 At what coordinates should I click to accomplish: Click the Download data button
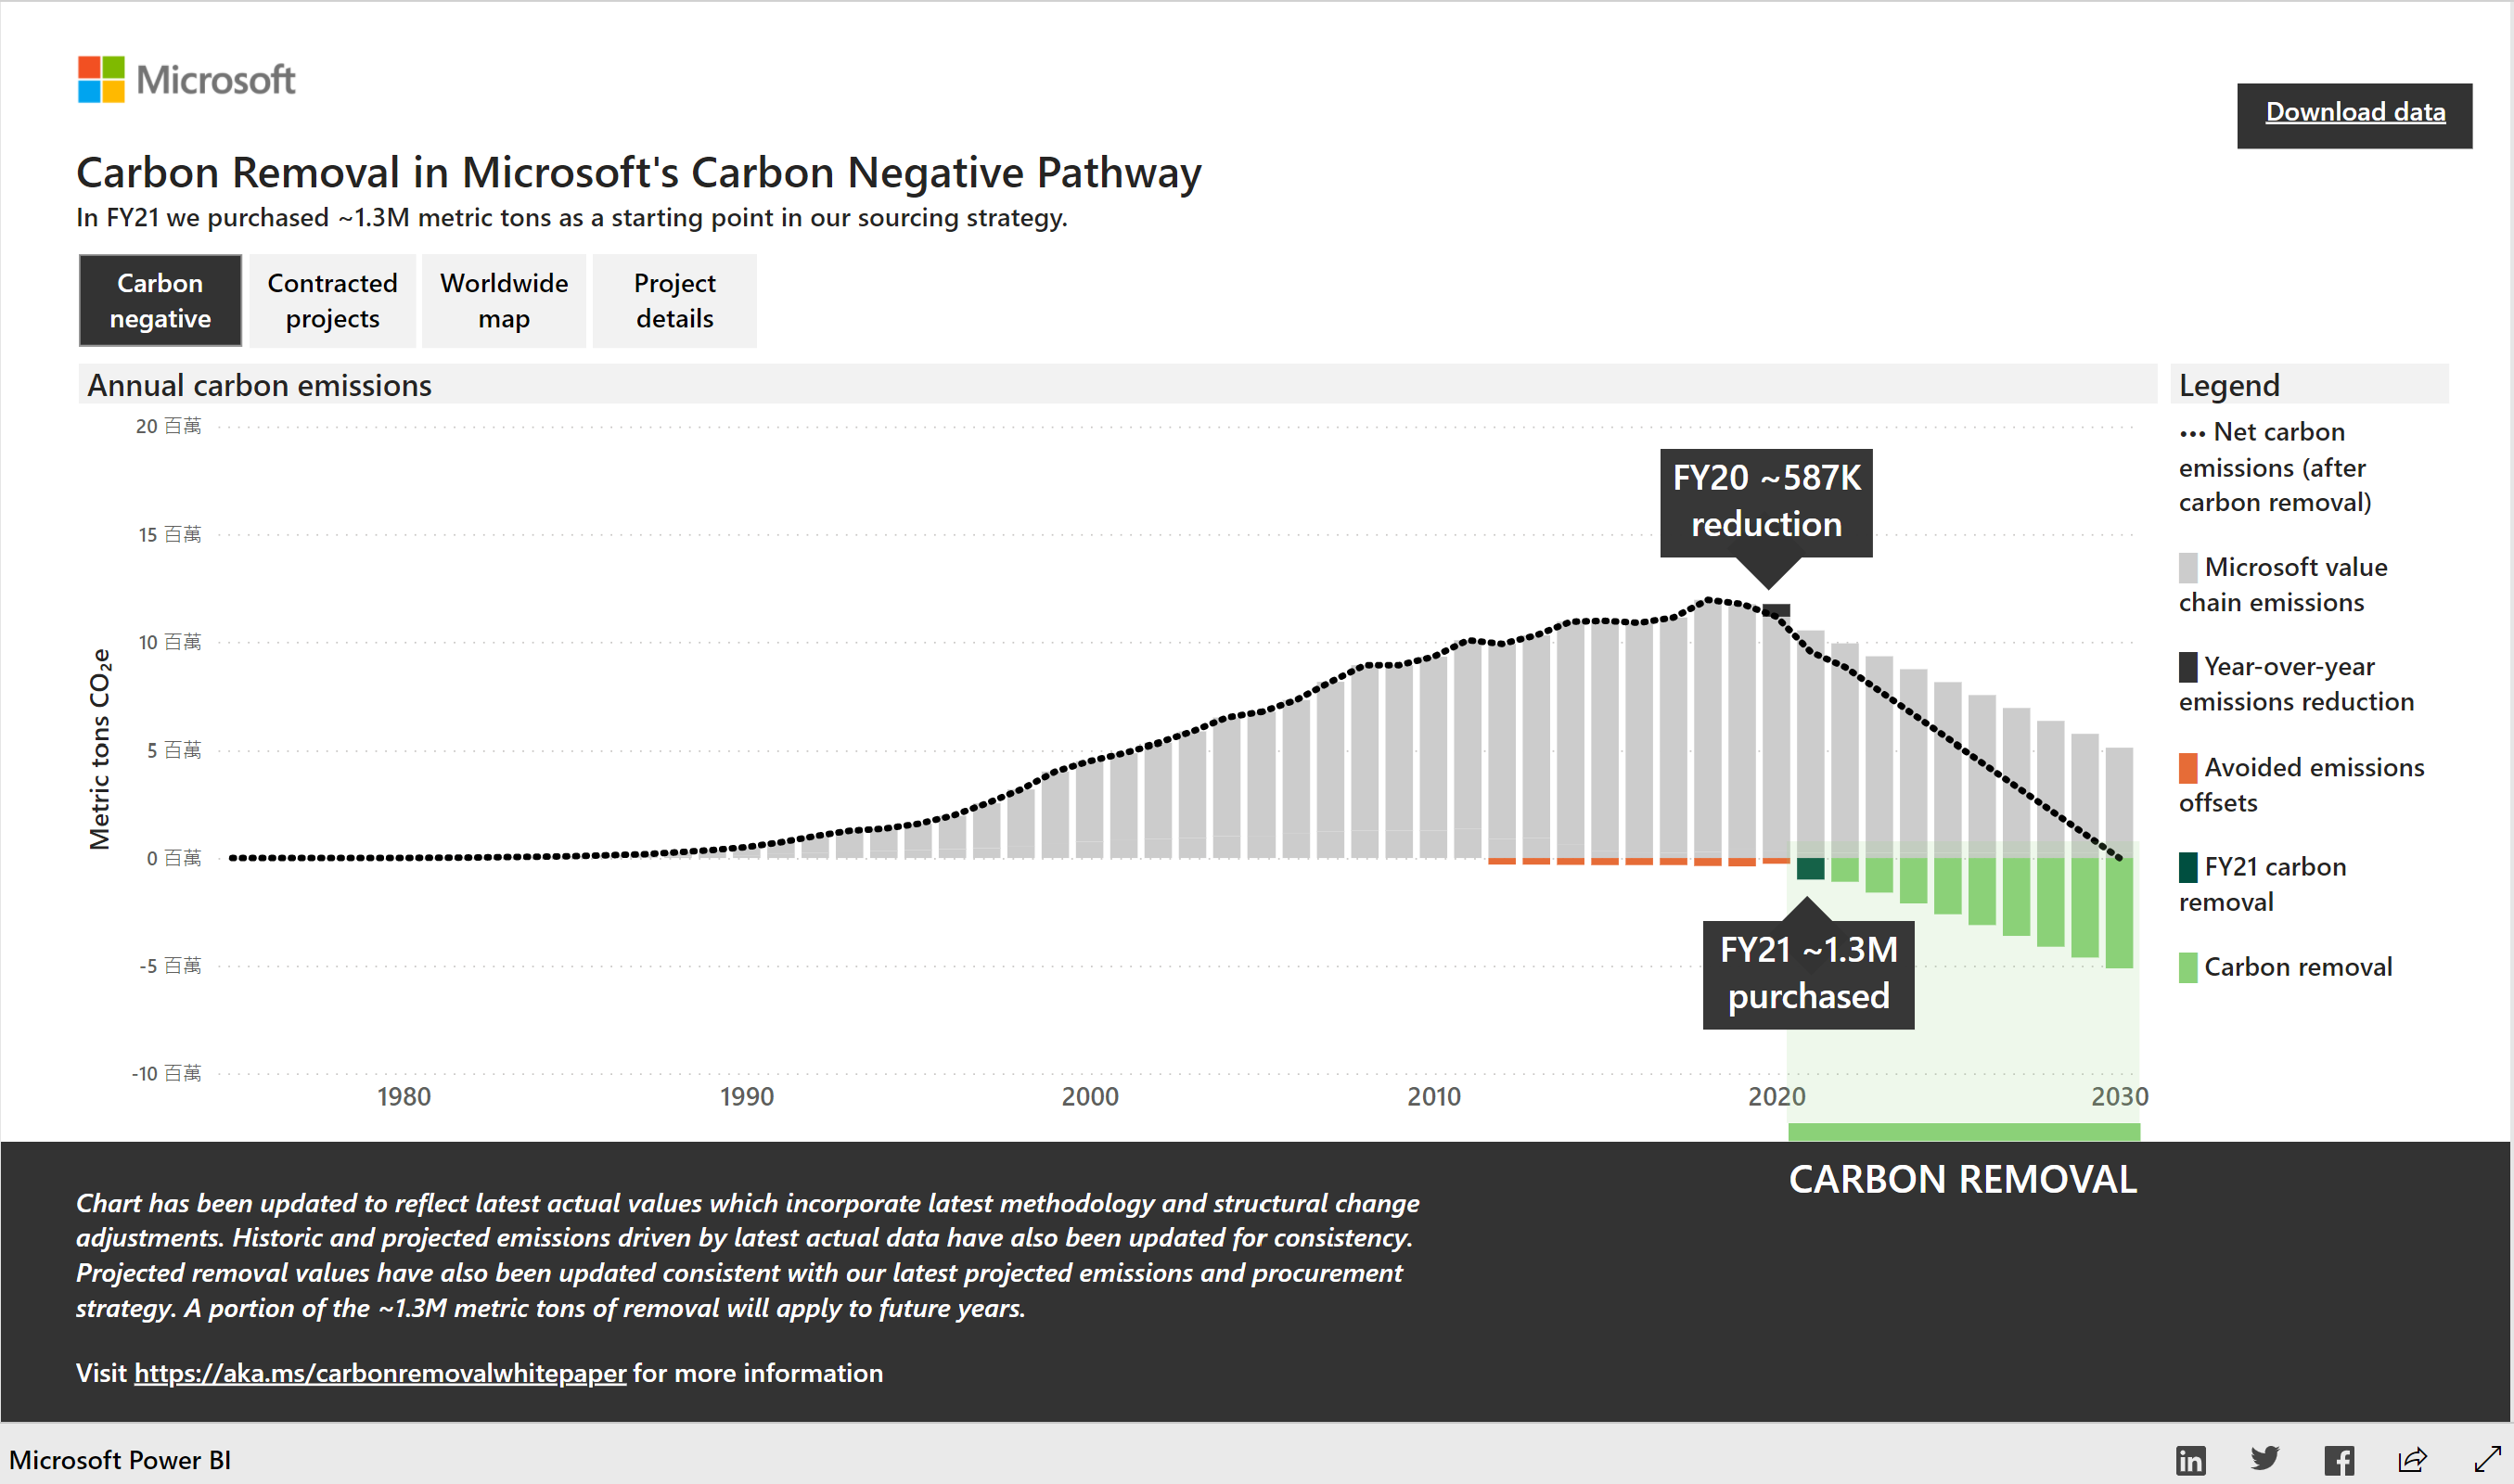(x=2354, y=115)
